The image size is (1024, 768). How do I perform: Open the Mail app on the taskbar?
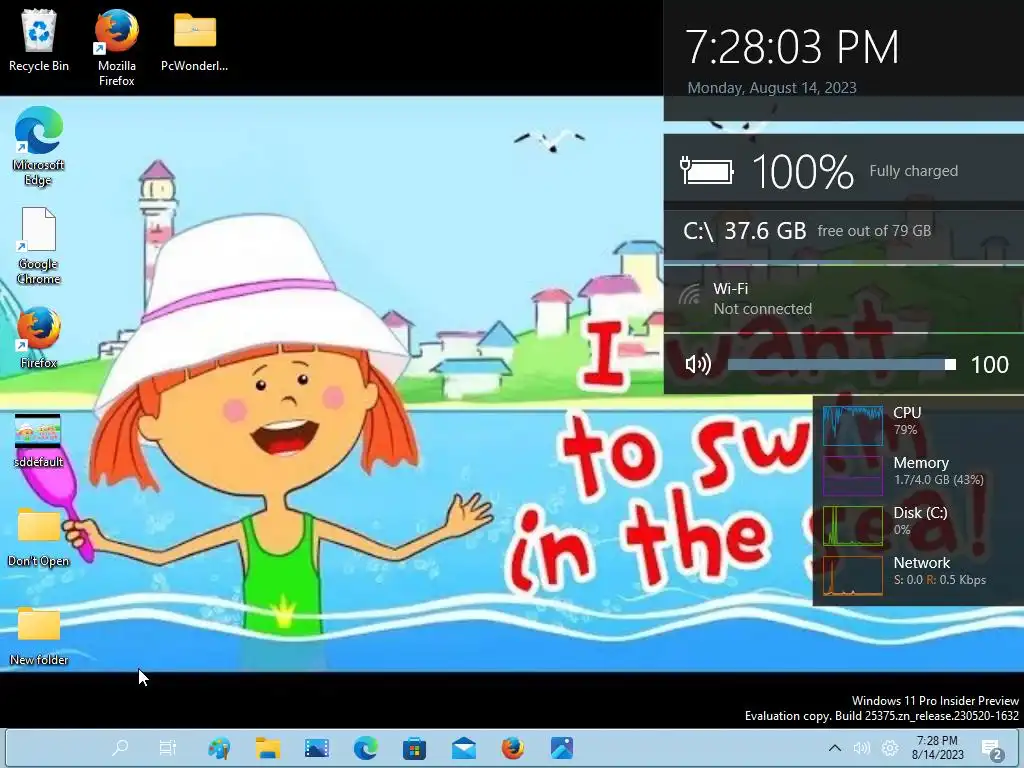click(464, 748)
